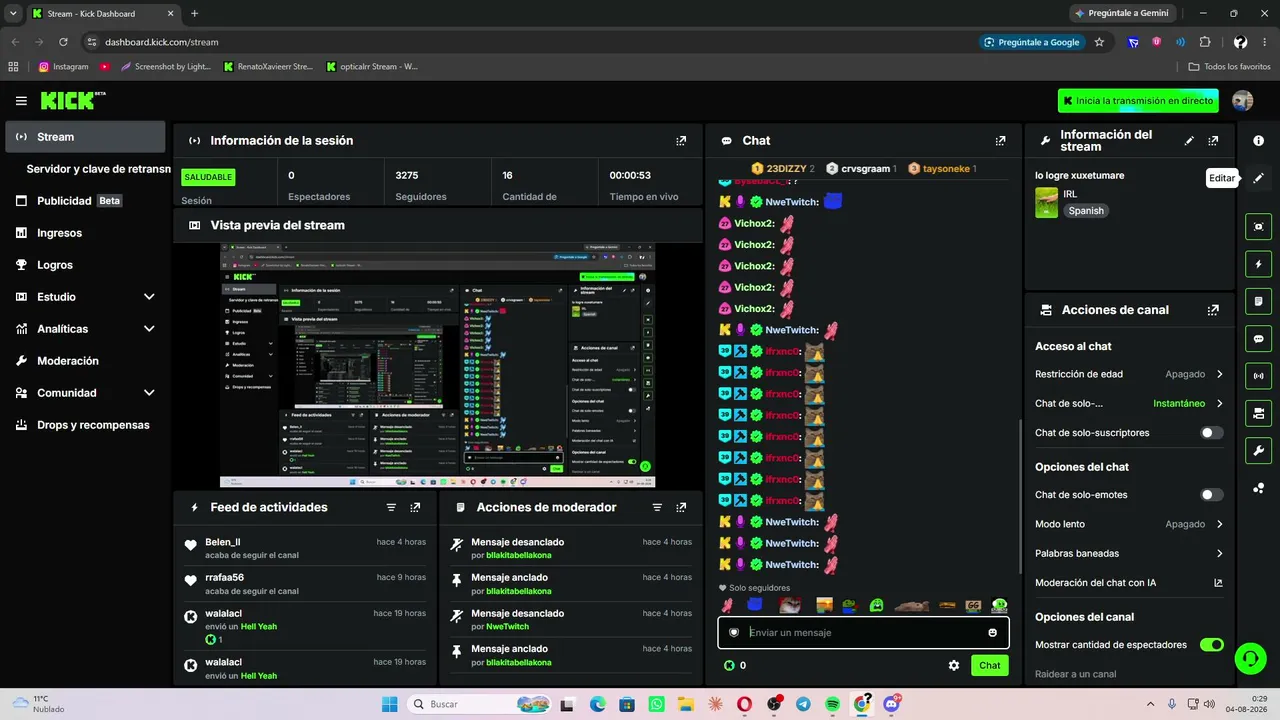Screen dimensions: 1280x720
Task: Open the Chrome extensions puzzle icon
Action: (1204, 42)
